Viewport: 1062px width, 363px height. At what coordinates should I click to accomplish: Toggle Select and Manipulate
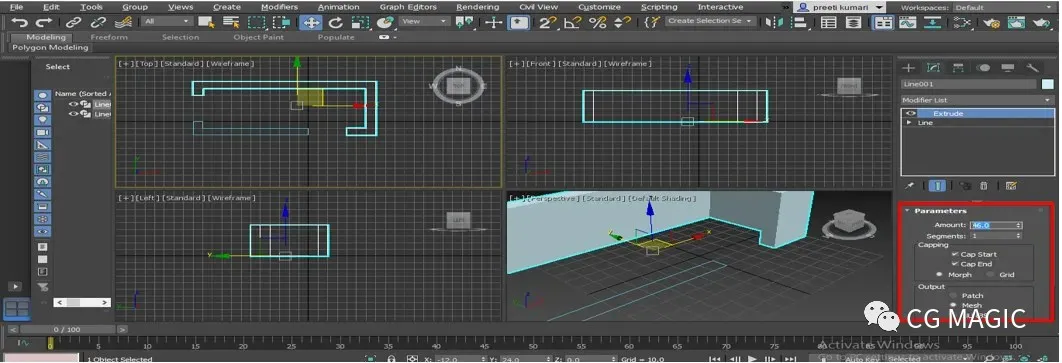[x=494, y=22]
